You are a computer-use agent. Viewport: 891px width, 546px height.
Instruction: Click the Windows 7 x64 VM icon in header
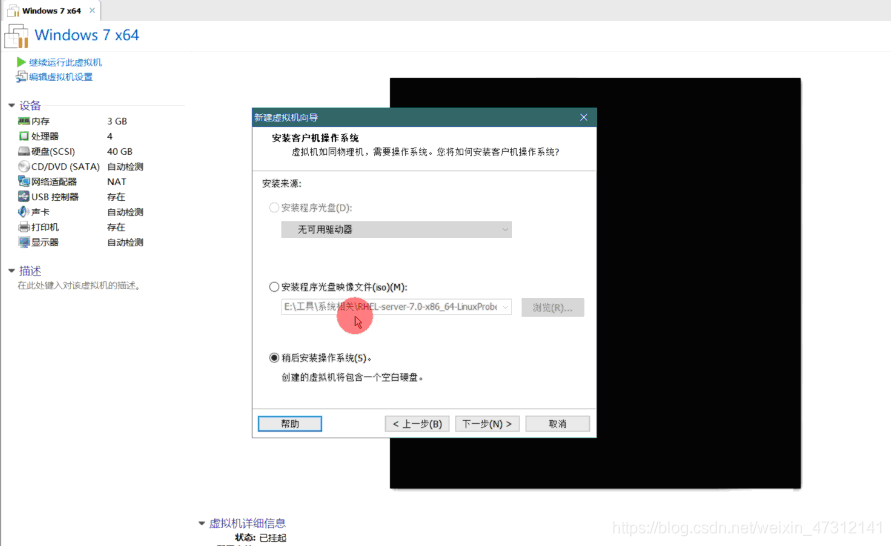[16, 36]
